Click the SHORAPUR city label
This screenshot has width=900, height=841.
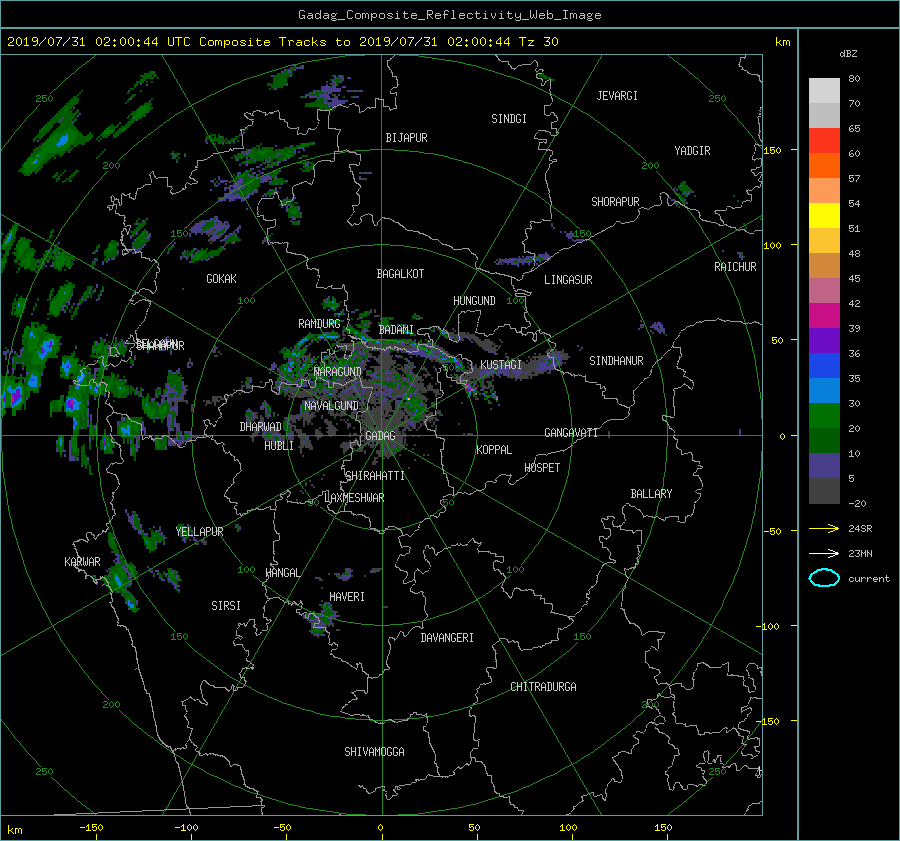pyautogui.click(x=615, y=202)
